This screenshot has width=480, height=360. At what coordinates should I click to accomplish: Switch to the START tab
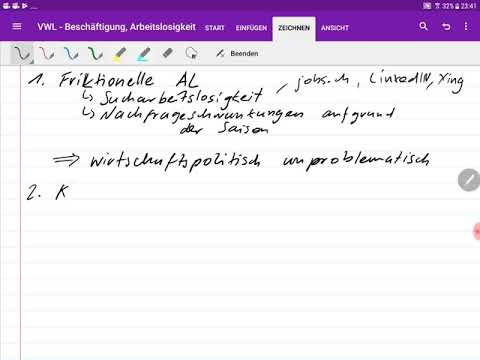pos(215,28)
